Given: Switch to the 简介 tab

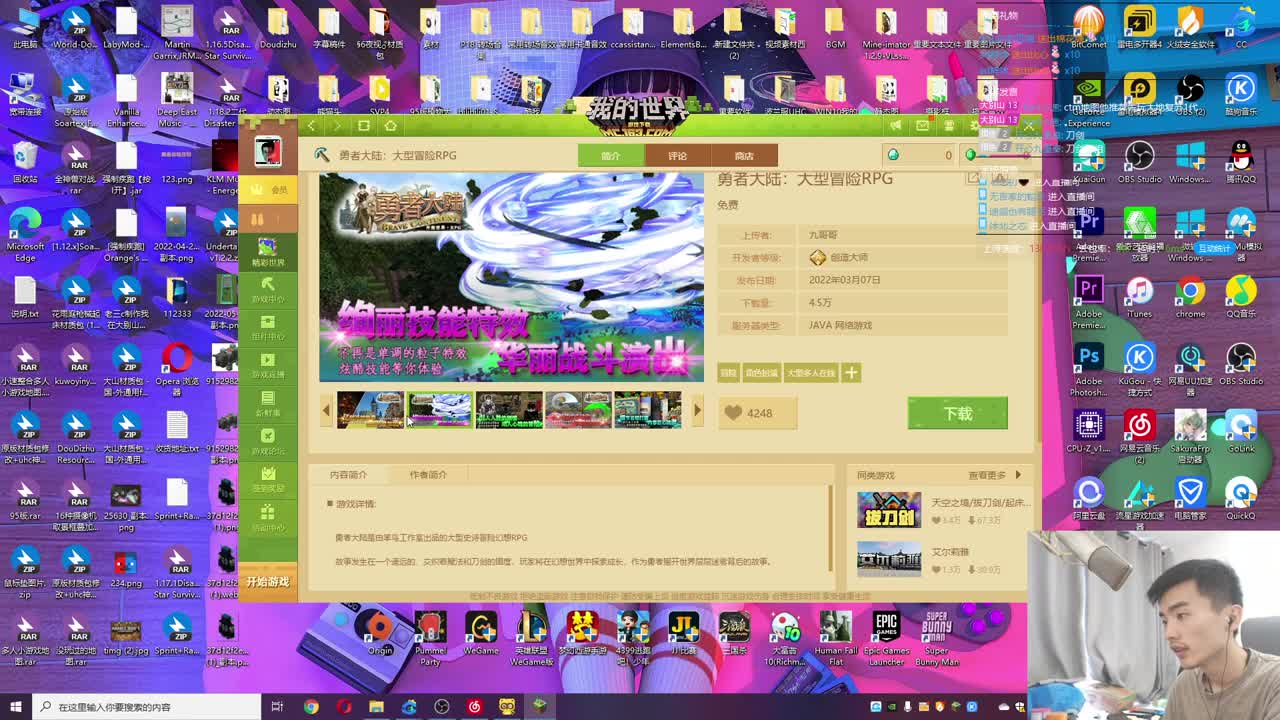Looking at the screenshot, I should point(610,156).
